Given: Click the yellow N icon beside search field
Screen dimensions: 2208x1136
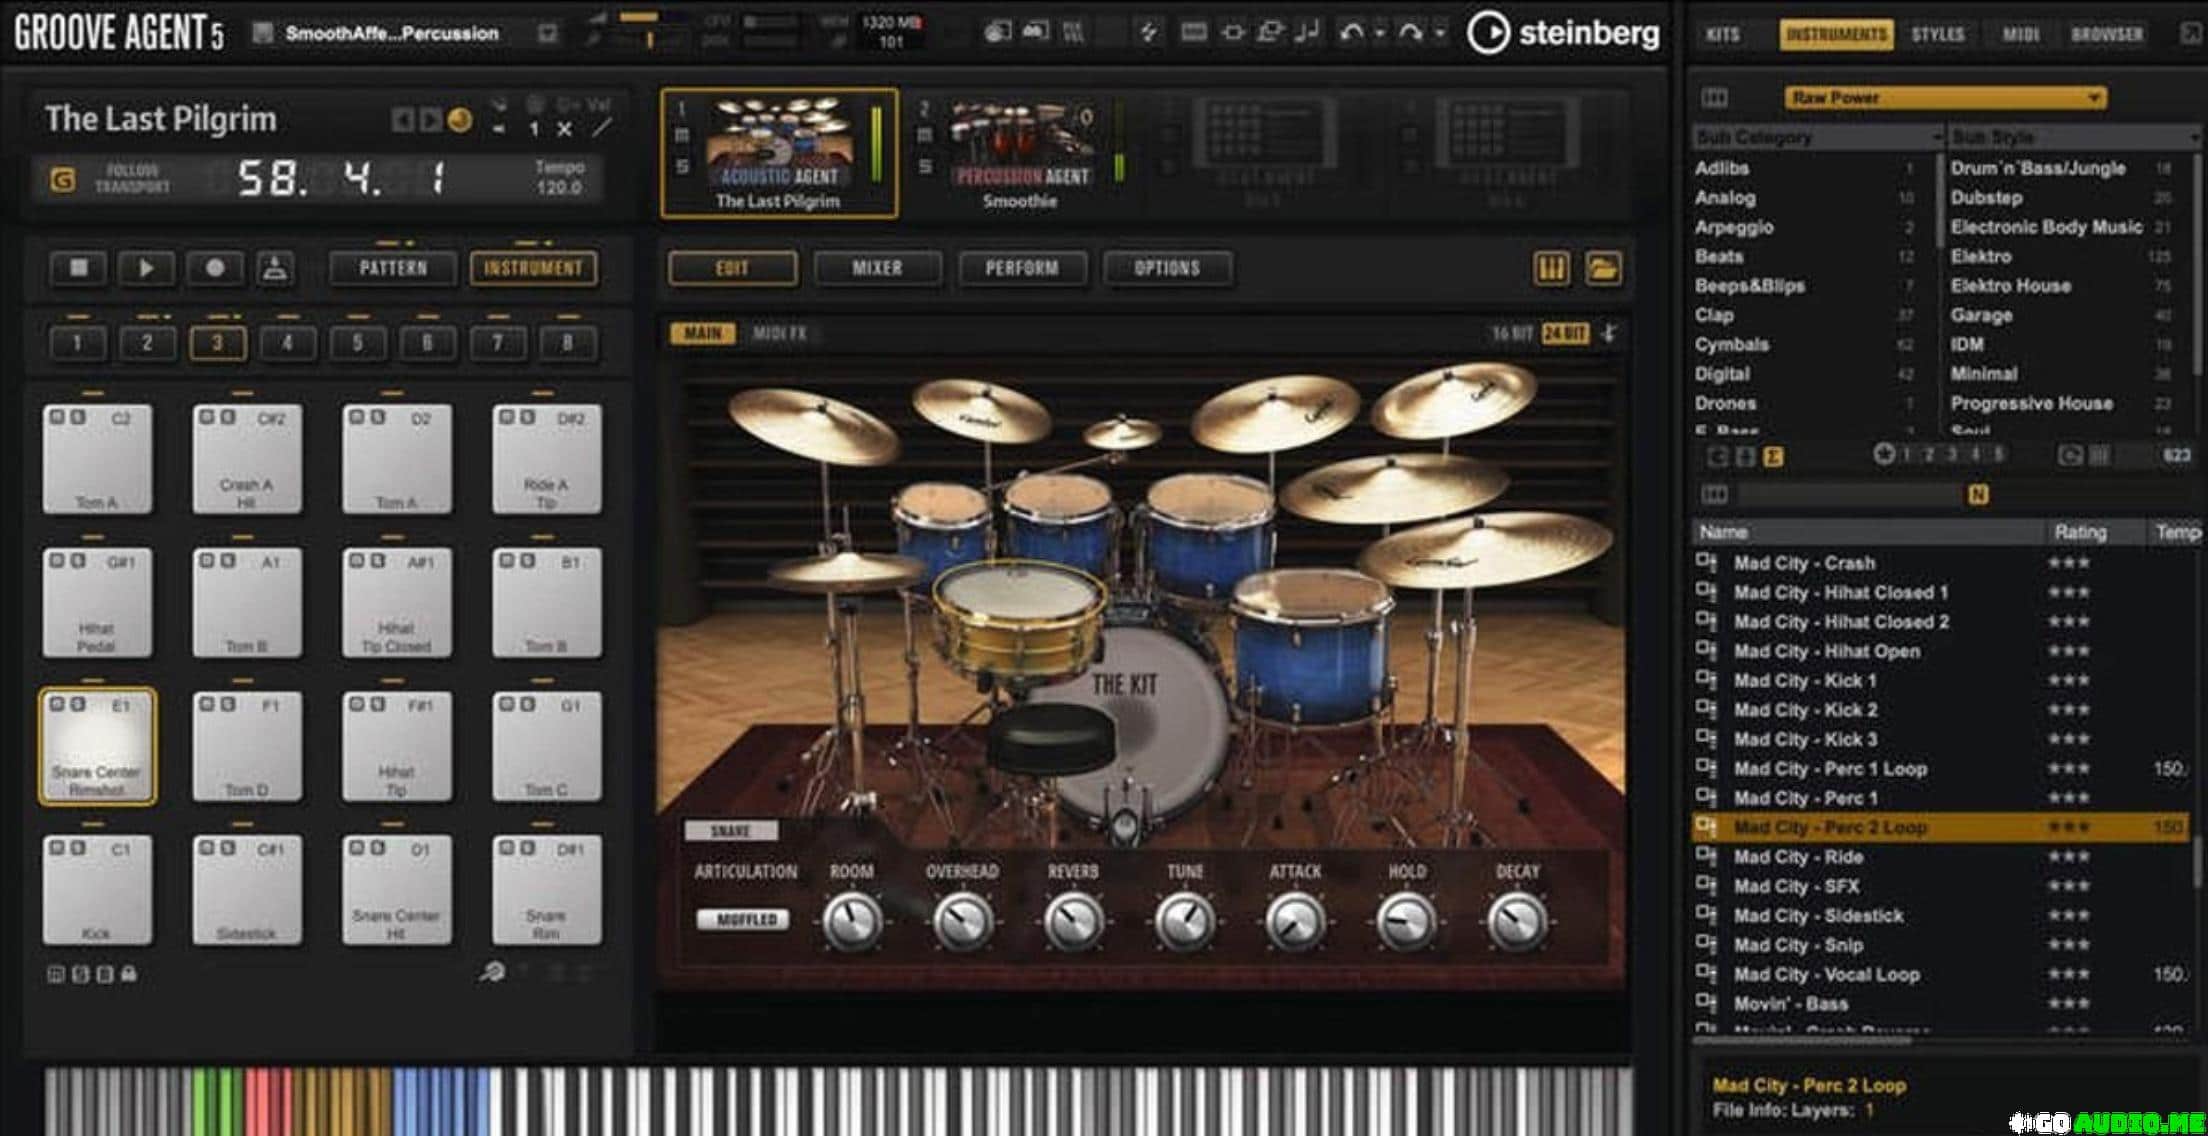Looking at the screenshot, I should (x=1978, y=494).
